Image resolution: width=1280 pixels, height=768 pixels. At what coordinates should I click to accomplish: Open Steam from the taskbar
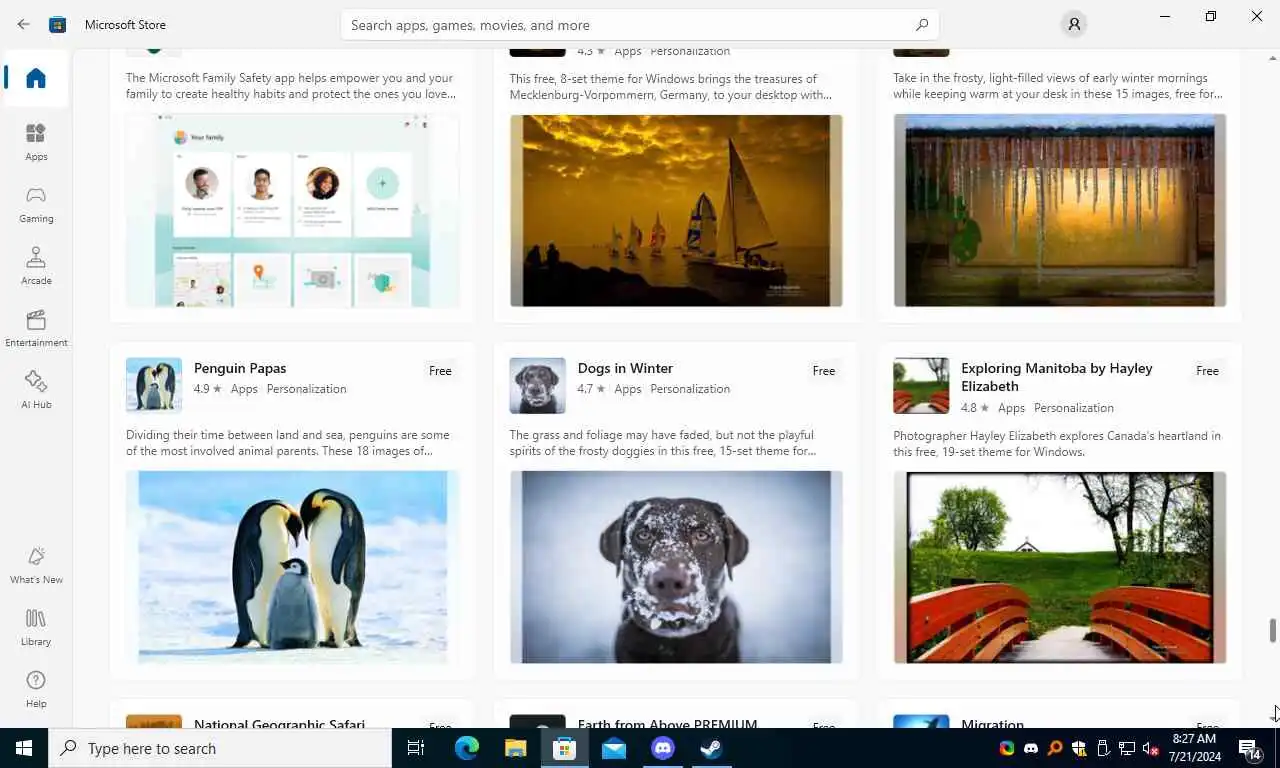pos(712,748)
